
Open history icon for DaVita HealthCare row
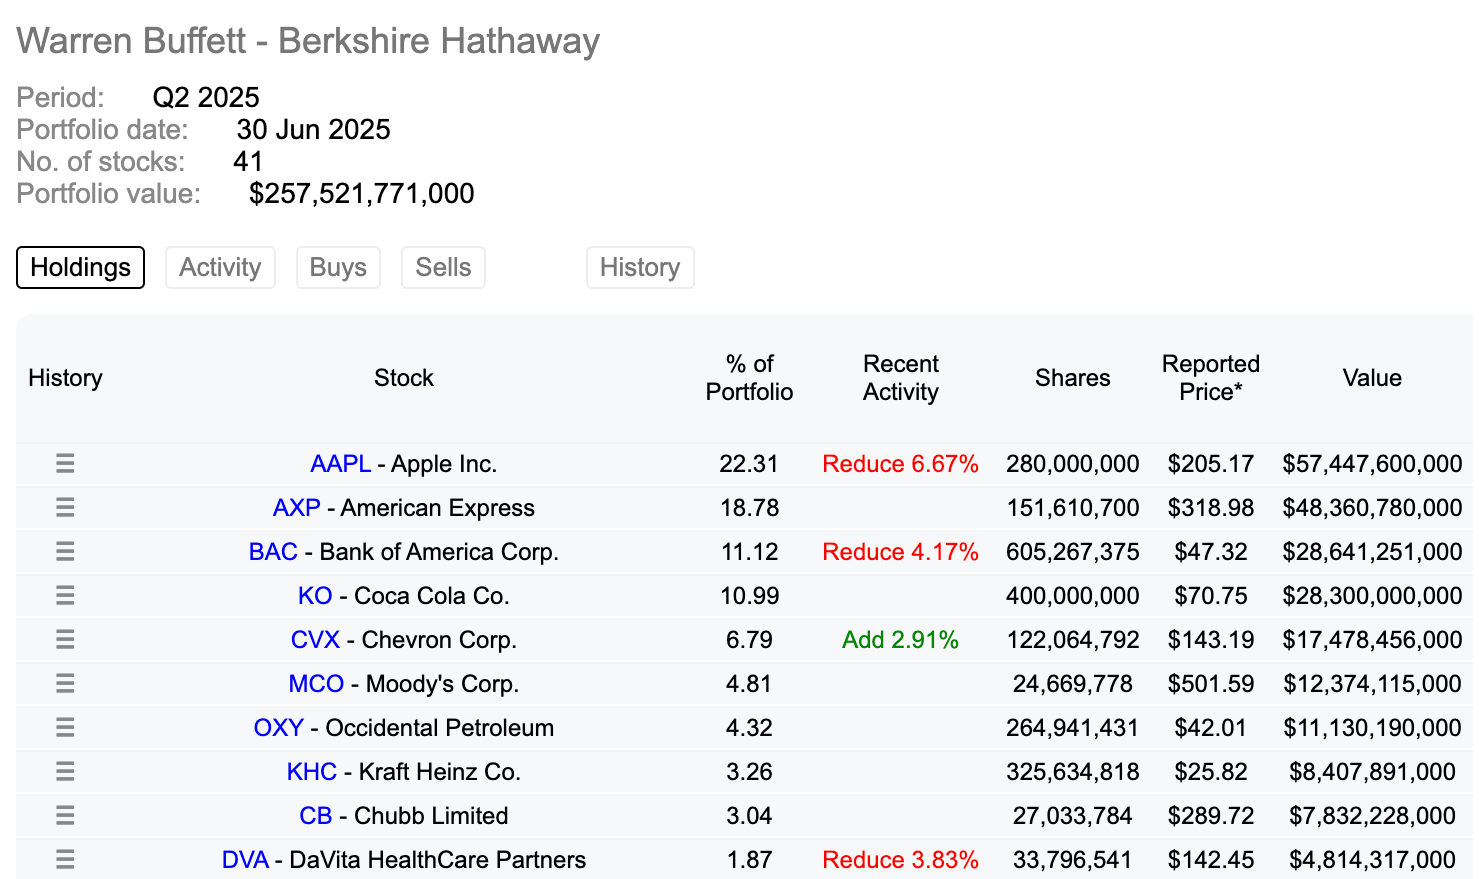pyautogui.click(x=65, y=859)
